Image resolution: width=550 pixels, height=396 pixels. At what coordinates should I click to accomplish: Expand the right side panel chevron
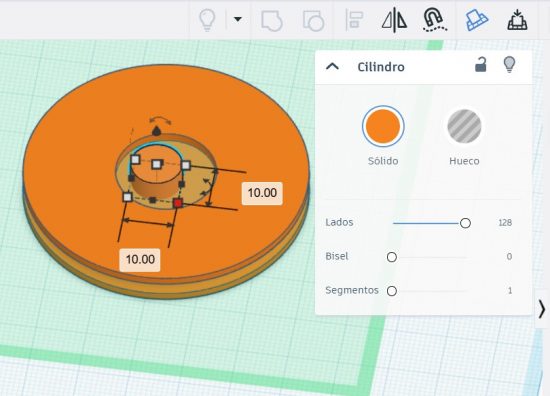[542, 309]
